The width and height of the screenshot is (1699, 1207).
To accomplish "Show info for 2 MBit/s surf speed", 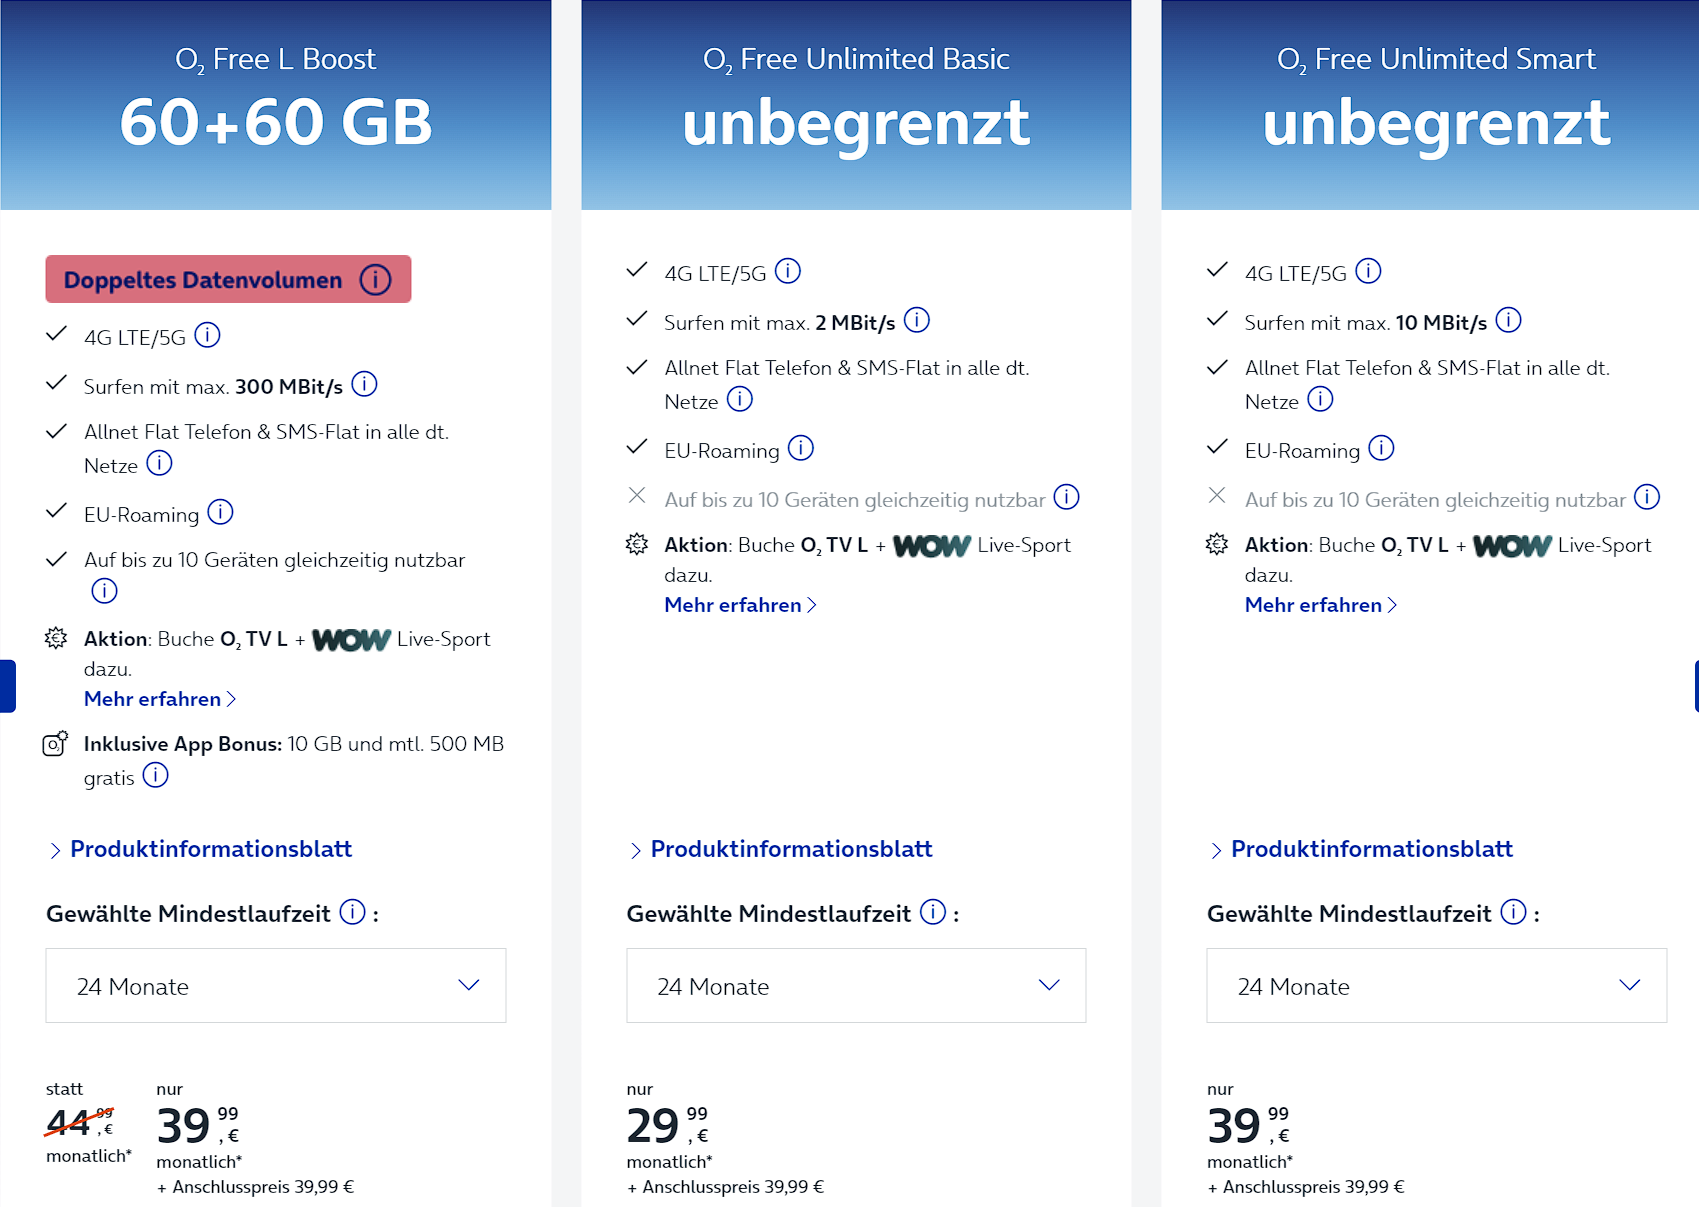I will [x=917, y=320].
